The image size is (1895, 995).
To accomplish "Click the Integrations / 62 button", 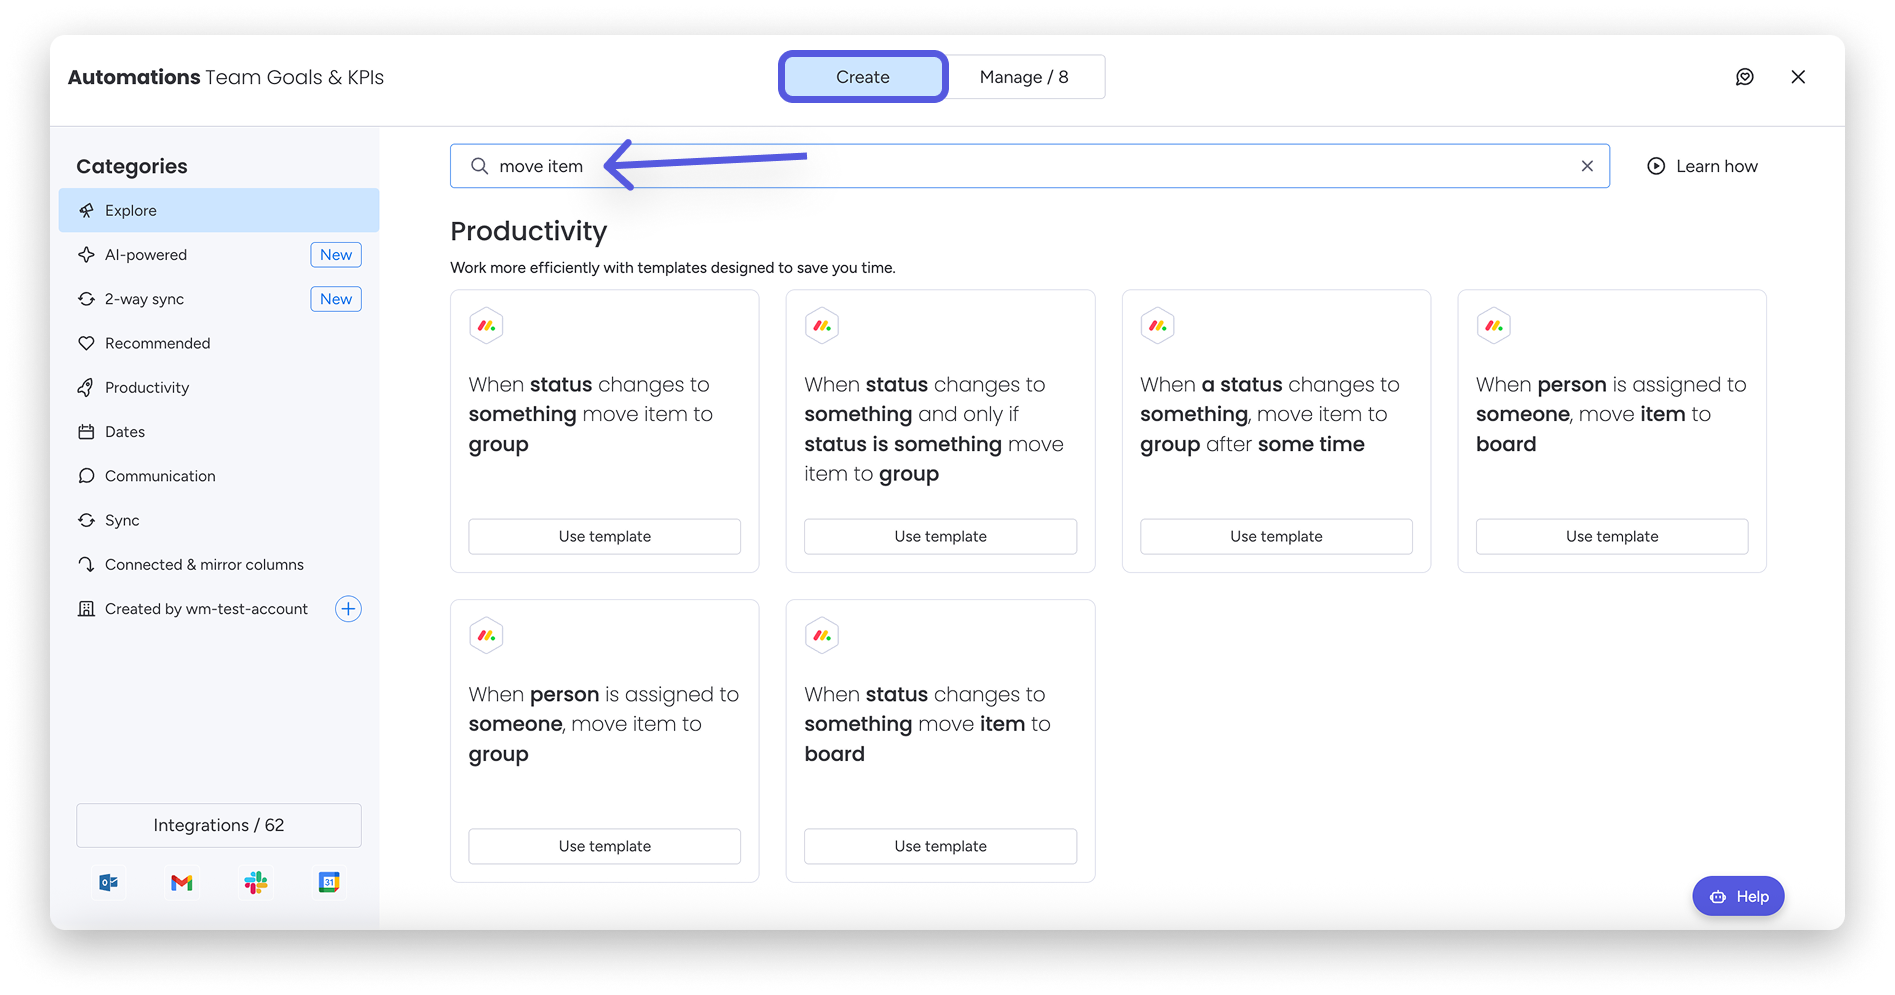I will (x=219, y=825).
